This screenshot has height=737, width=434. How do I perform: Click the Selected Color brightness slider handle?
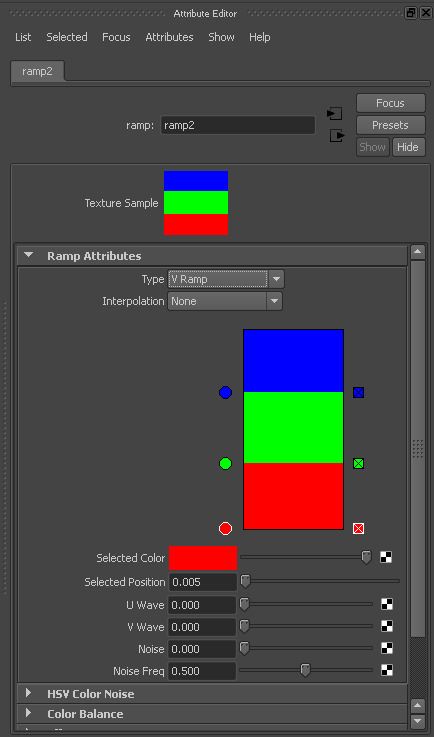click(x=366, y=557)
